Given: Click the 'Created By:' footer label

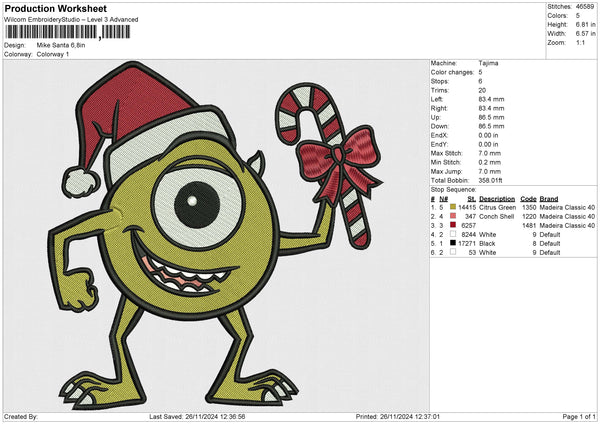Looking at the screenshot, I should click(21, 416).
